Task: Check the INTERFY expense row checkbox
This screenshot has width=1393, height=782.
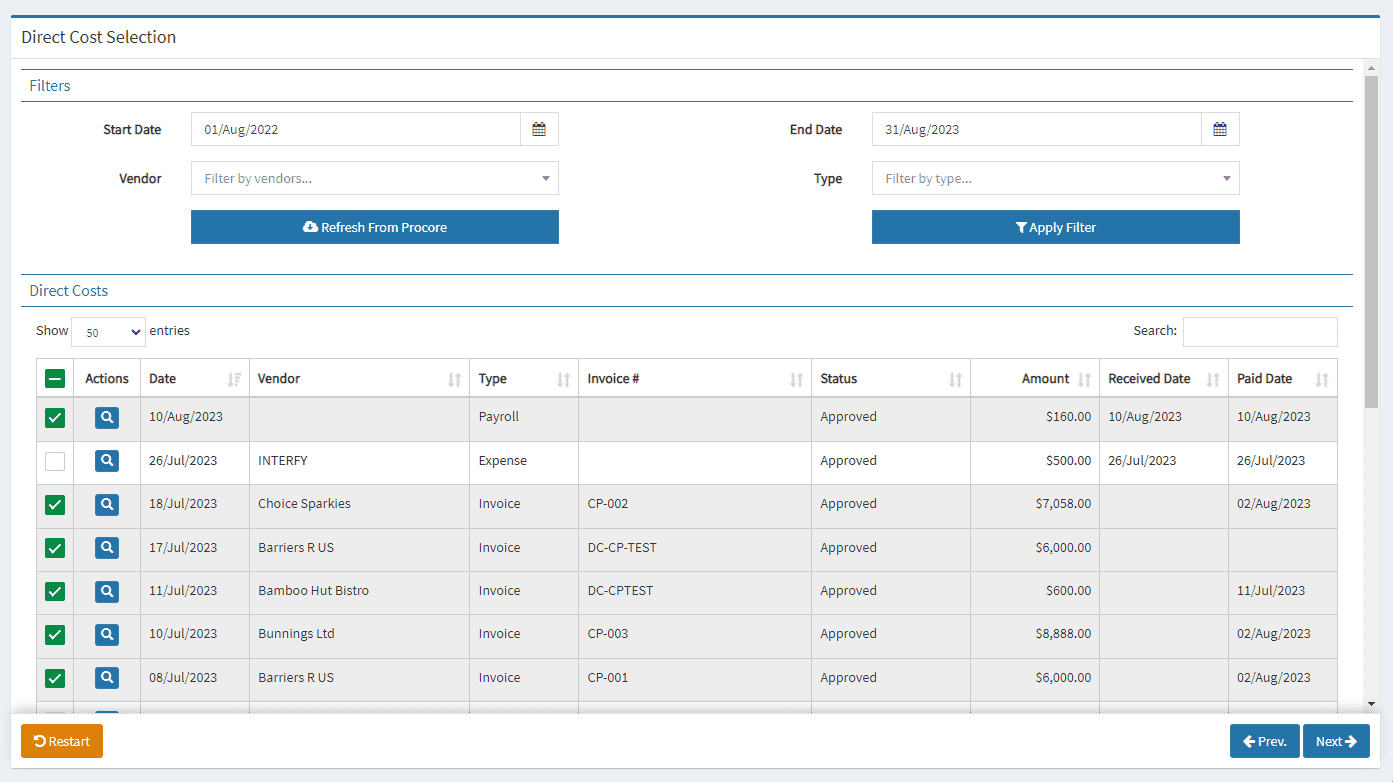Action: click(x=55, y=461)
